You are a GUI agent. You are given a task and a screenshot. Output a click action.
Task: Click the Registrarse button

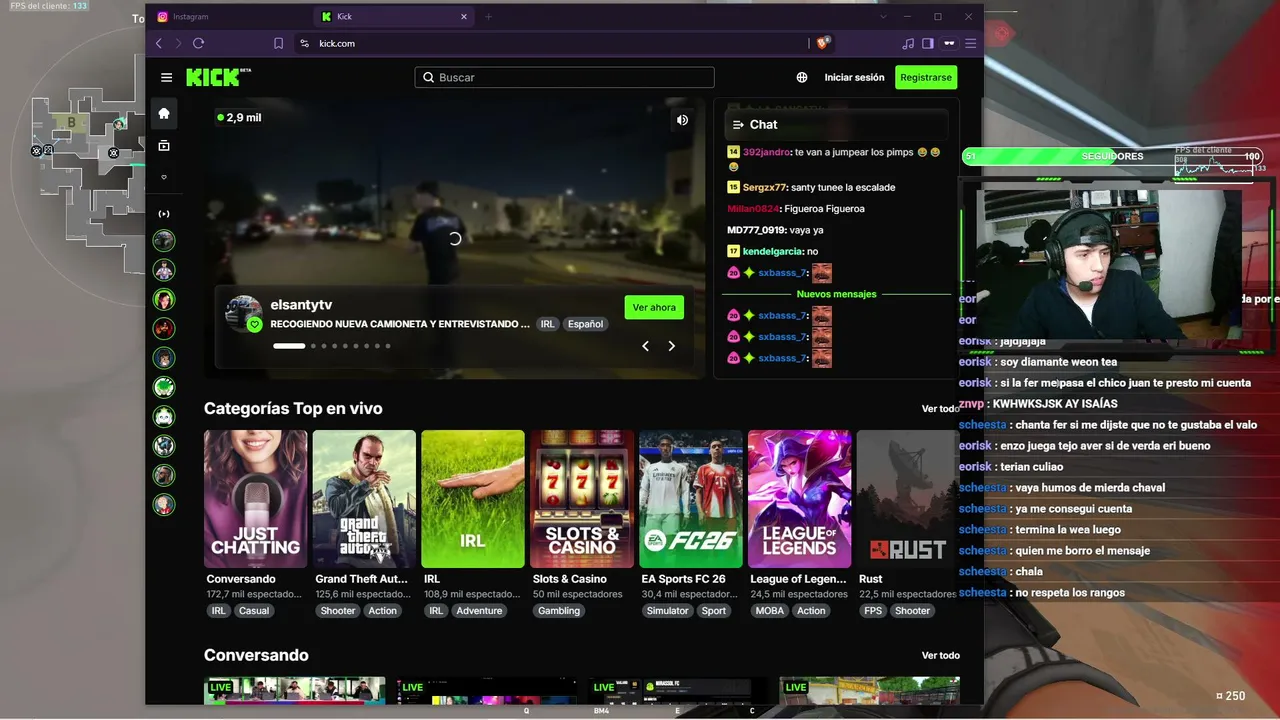pyautogui.click(x=926, y=77)
